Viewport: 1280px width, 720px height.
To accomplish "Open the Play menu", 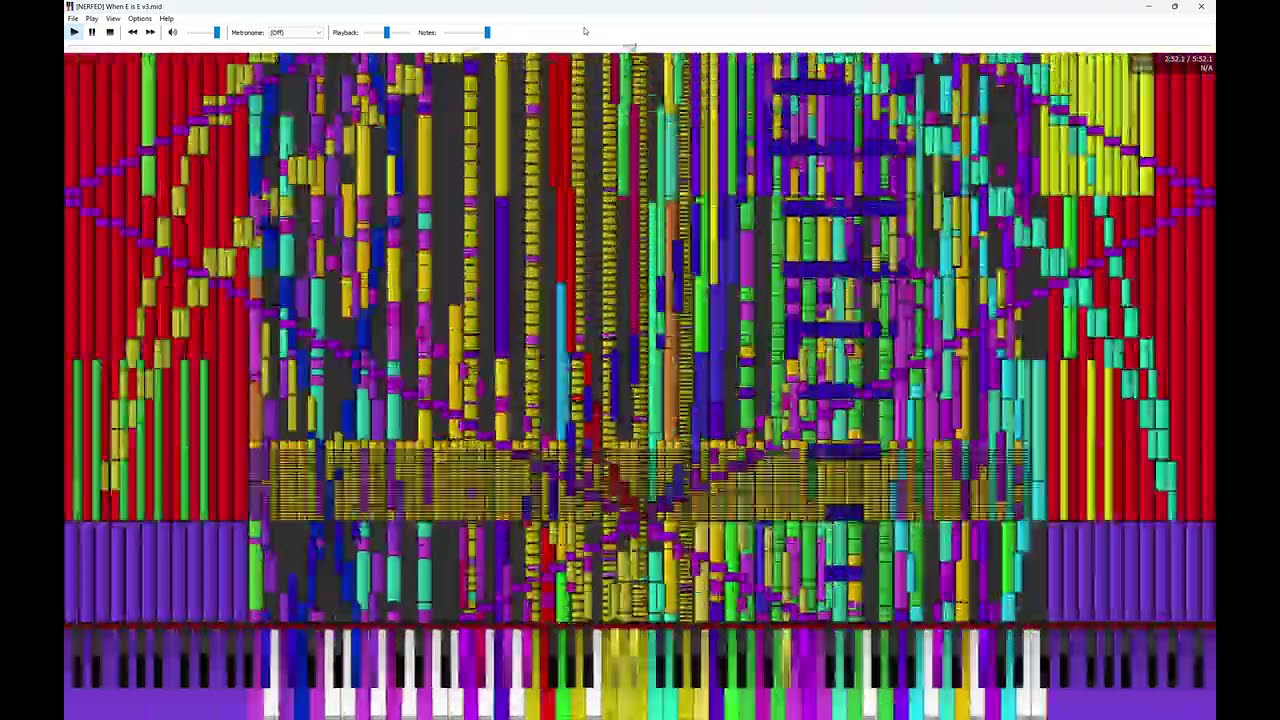I will coord(91,19).
